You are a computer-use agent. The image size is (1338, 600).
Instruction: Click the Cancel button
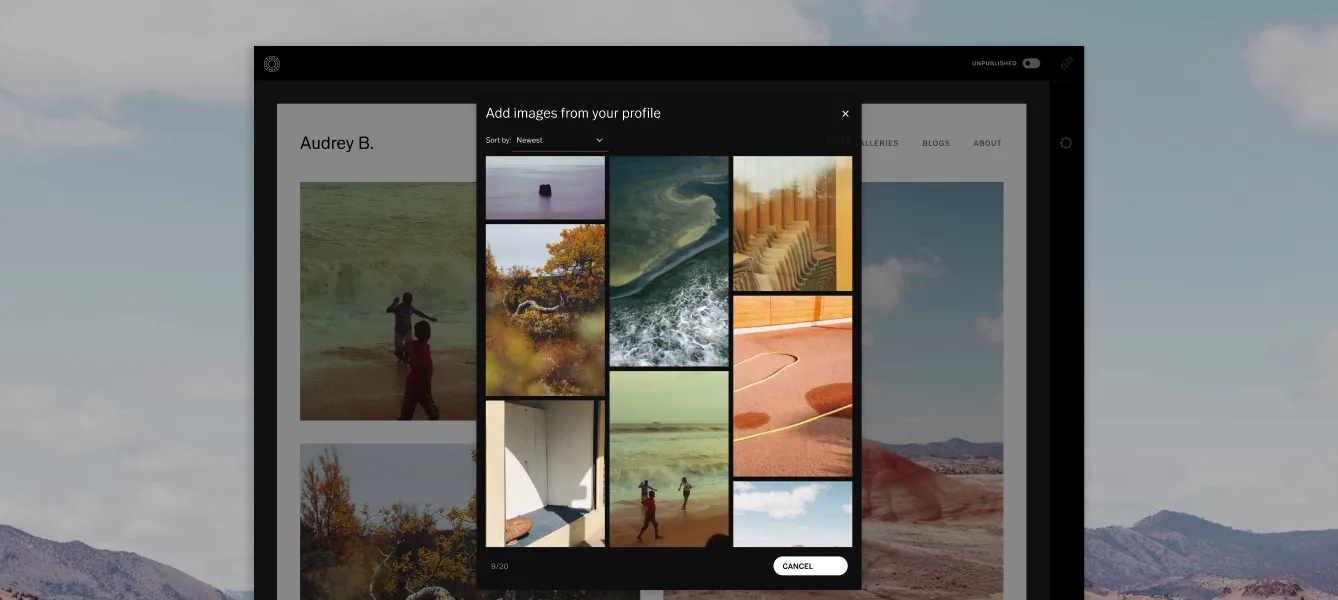[x=810, y=566]
